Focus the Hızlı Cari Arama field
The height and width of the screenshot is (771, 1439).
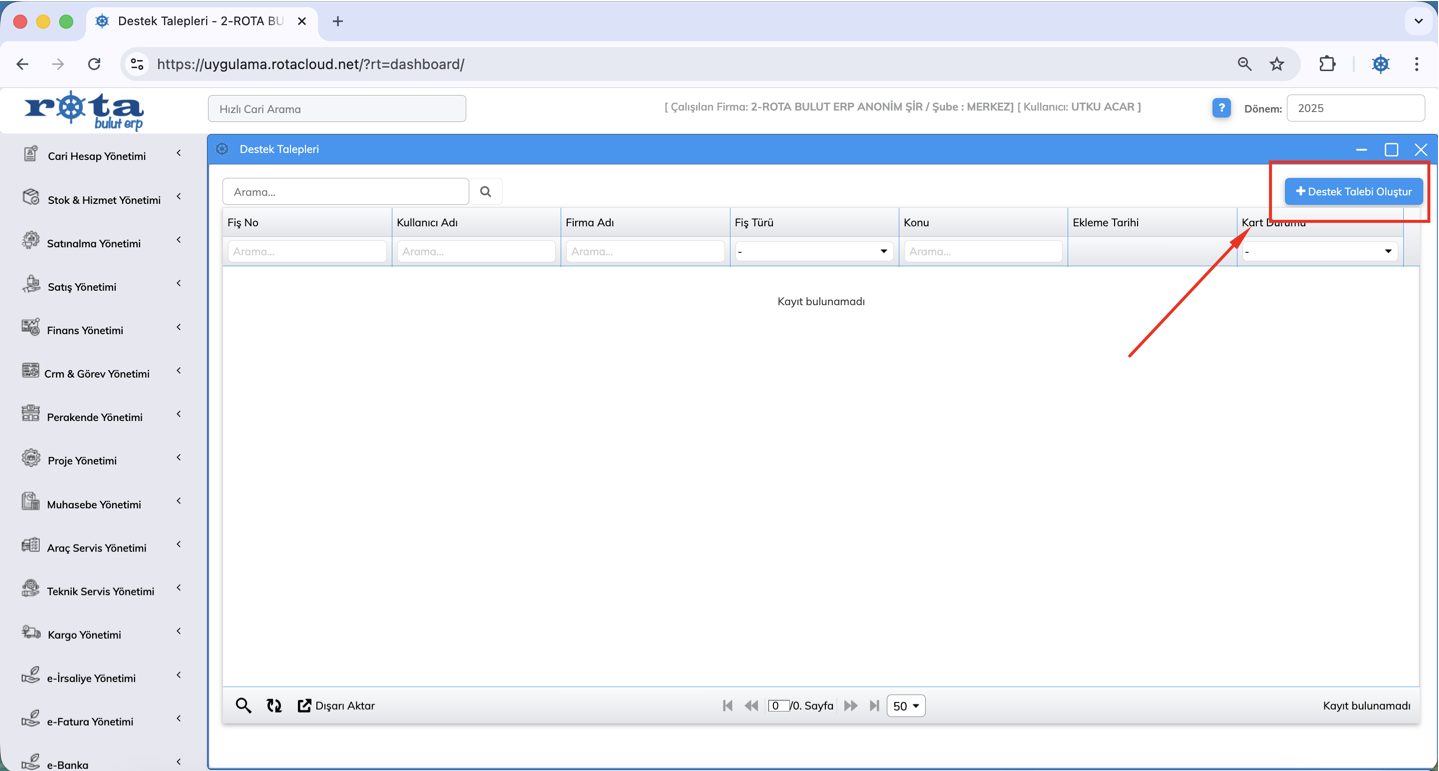(337, 109)
